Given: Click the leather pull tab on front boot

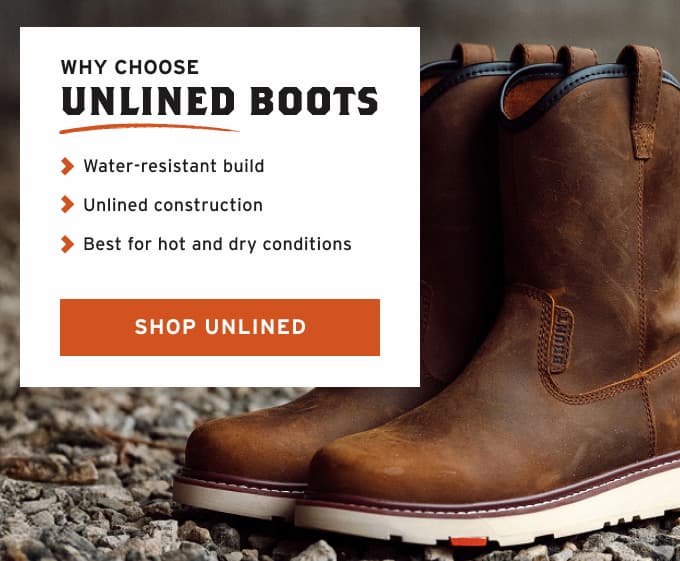Looking at the screenshot, I should tap(644, 100).
